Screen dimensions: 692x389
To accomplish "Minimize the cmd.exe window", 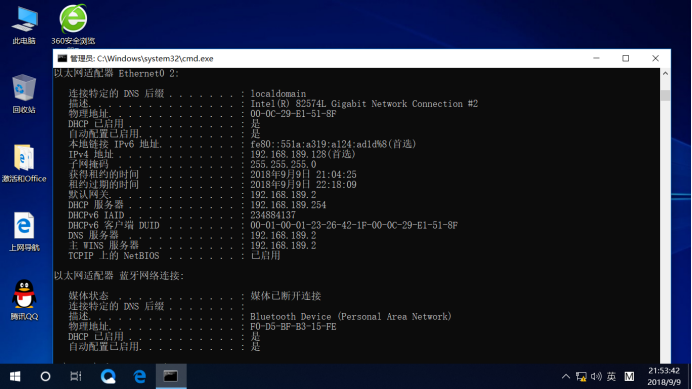I will pos(596,58).
